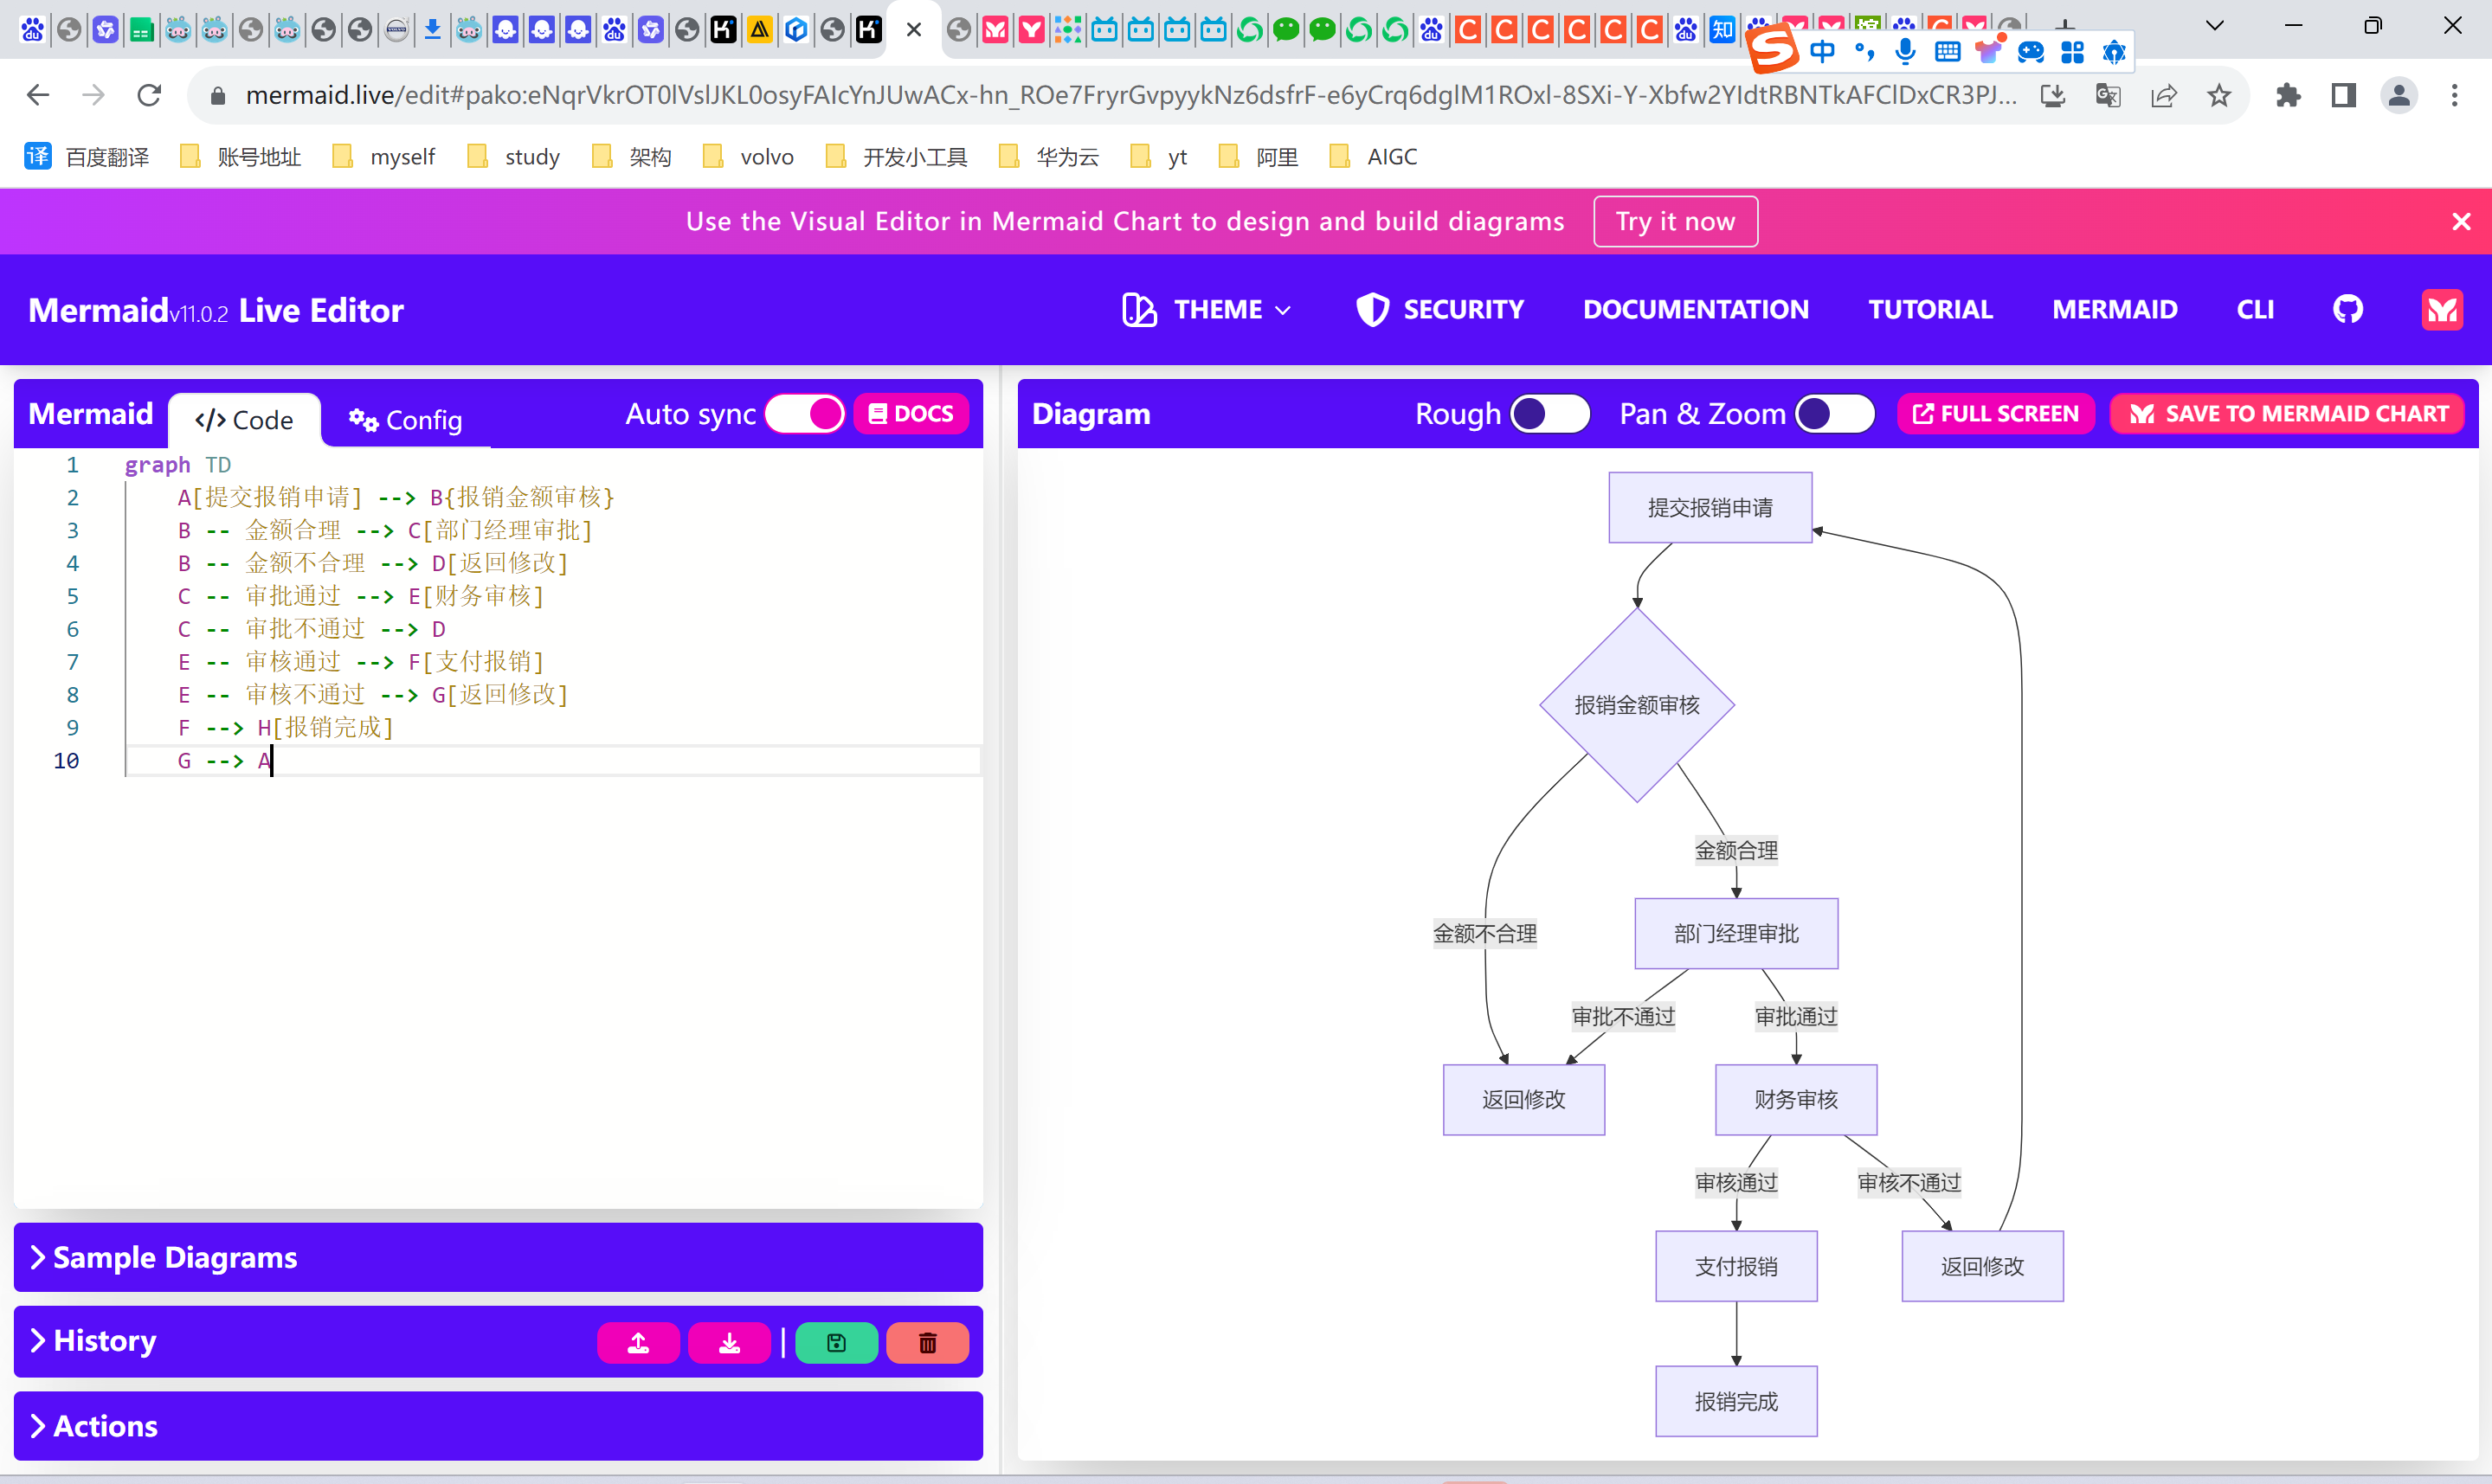Viewport: 2492px width, 1484px height.
Task: Open the CLI link in navbar
Action: click(x=2255, y=309)
